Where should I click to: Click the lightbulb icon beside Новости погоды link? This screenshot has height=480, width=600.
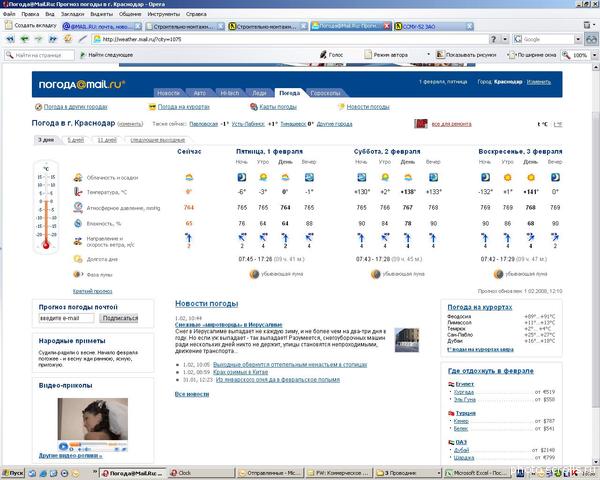341,107
